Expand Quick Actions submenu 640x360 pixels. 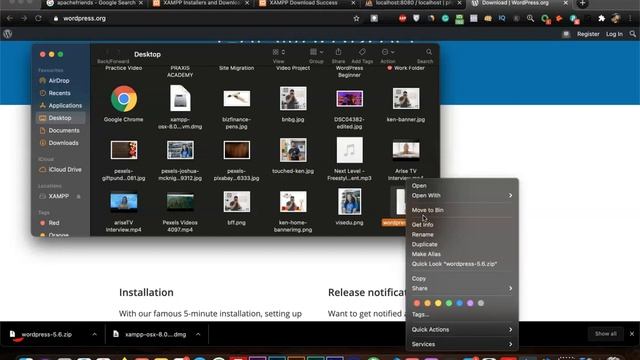click(x=462, y=330)
